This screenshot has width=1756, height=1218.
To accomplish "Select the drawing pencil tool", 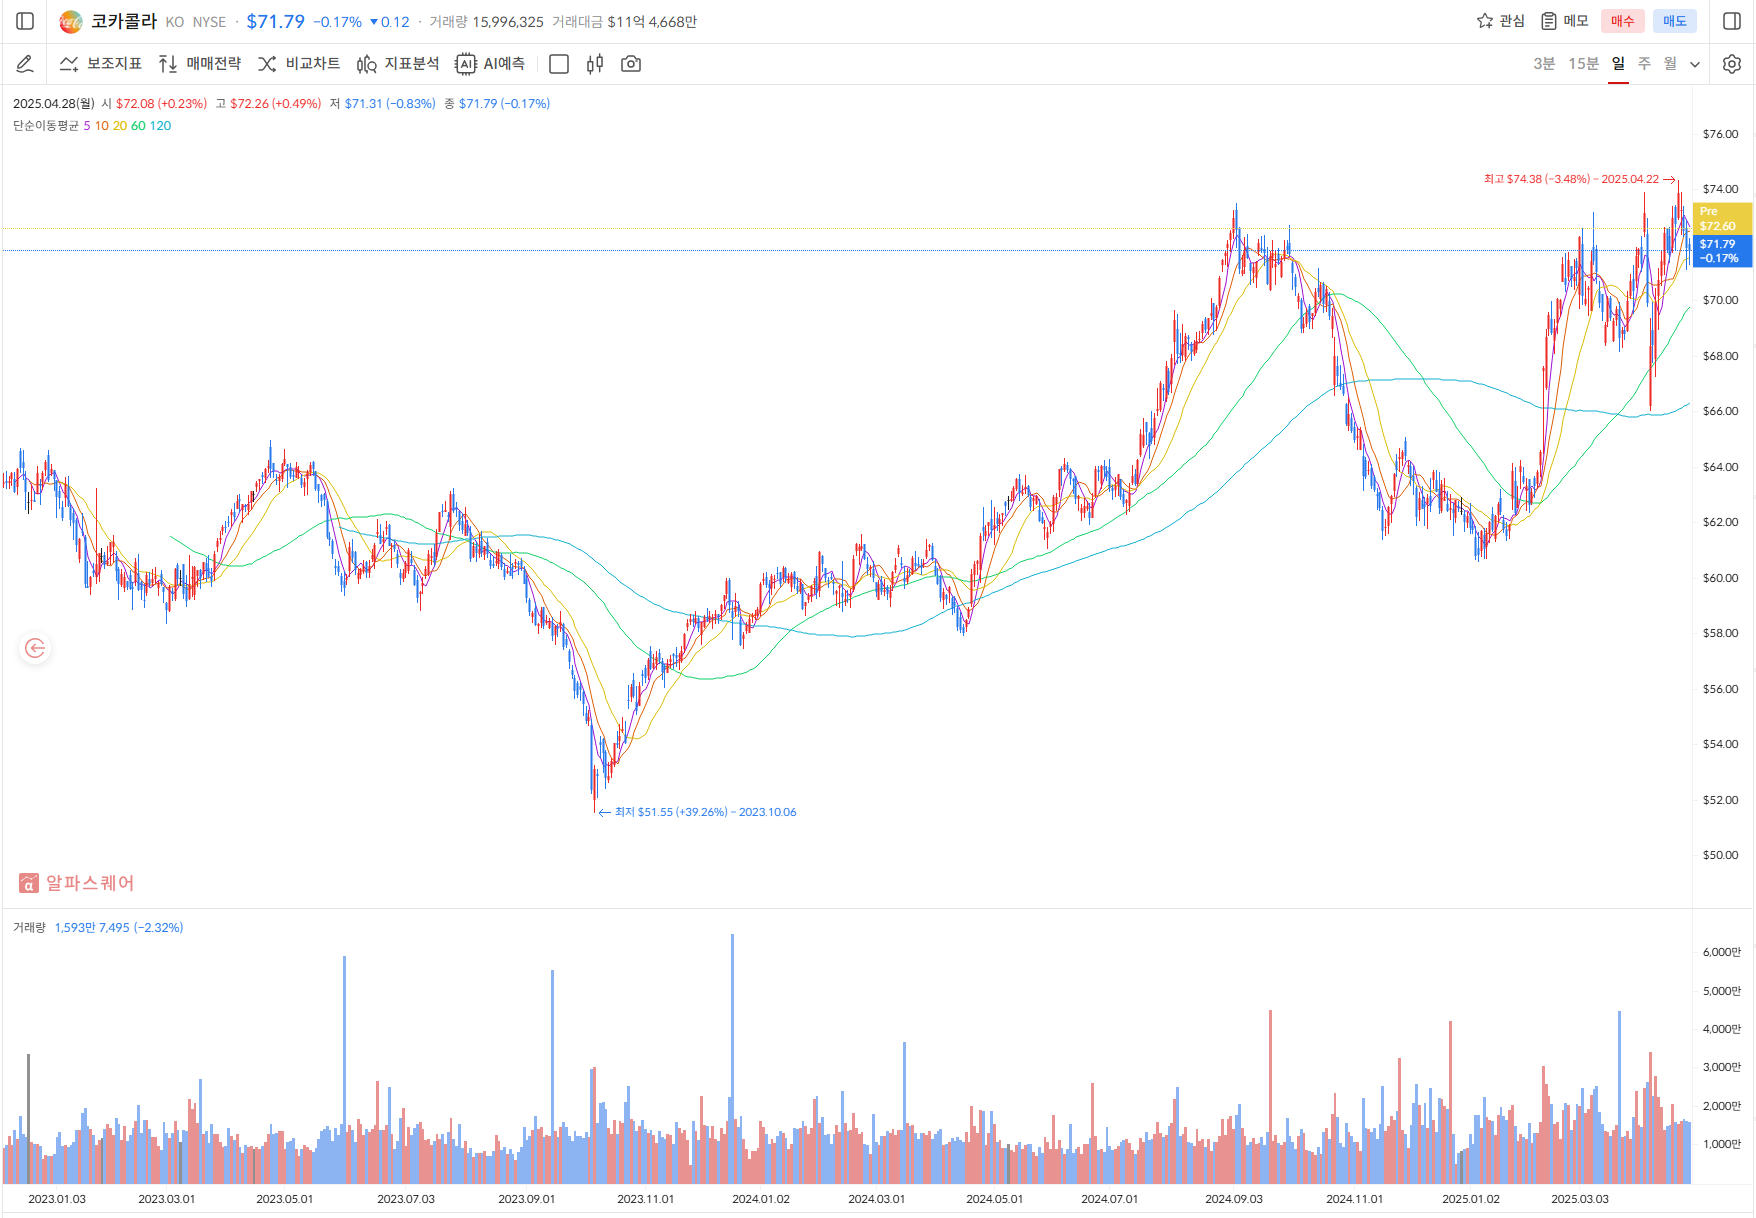I will point(25,64).
